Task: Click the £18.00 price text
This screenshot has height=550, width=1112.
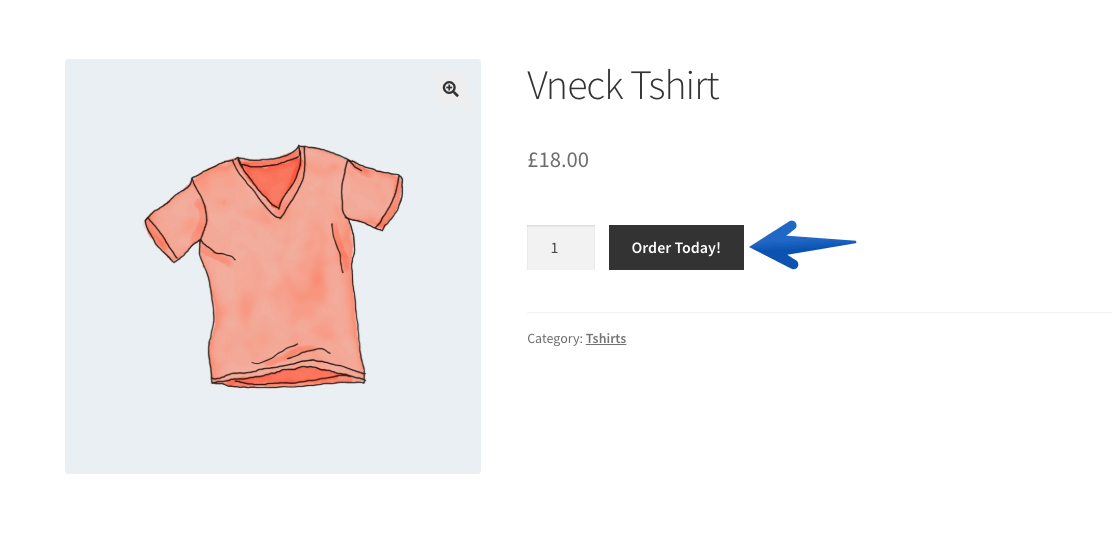Action: pyautogui.click(x=557, y=160)
